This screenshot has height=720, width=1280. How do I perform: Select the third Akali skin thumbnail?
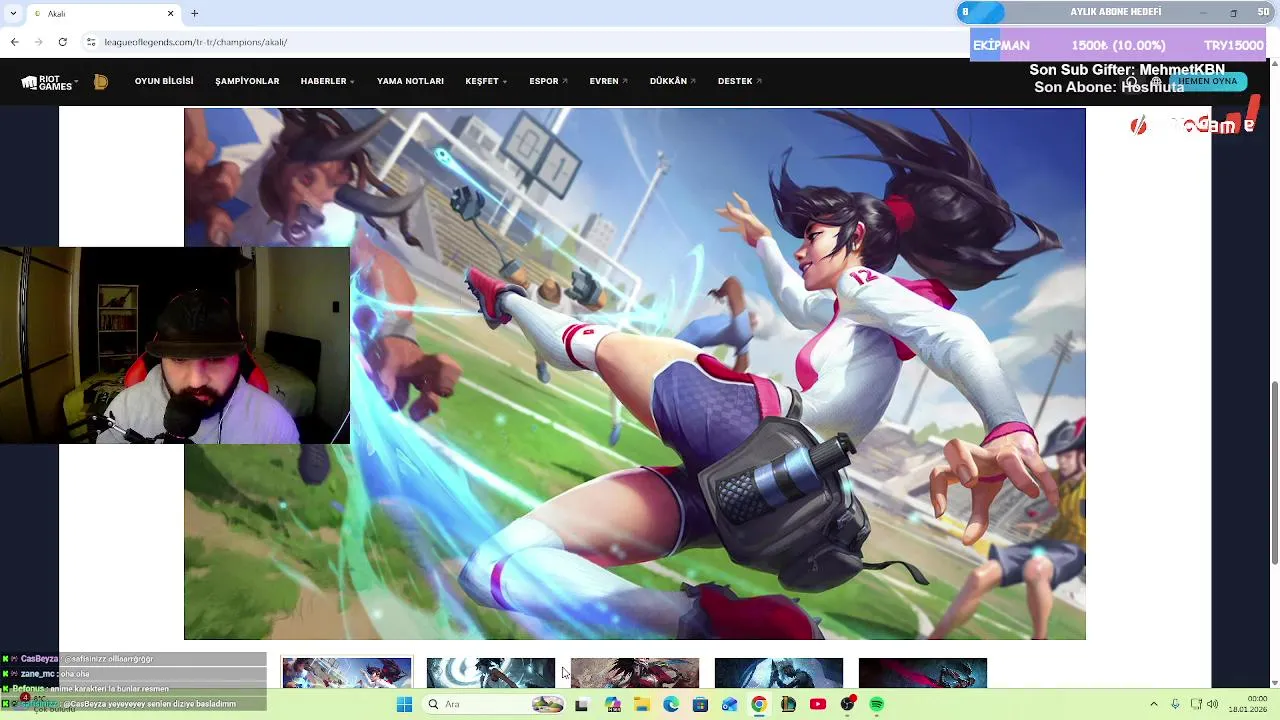tap(635, 673)
